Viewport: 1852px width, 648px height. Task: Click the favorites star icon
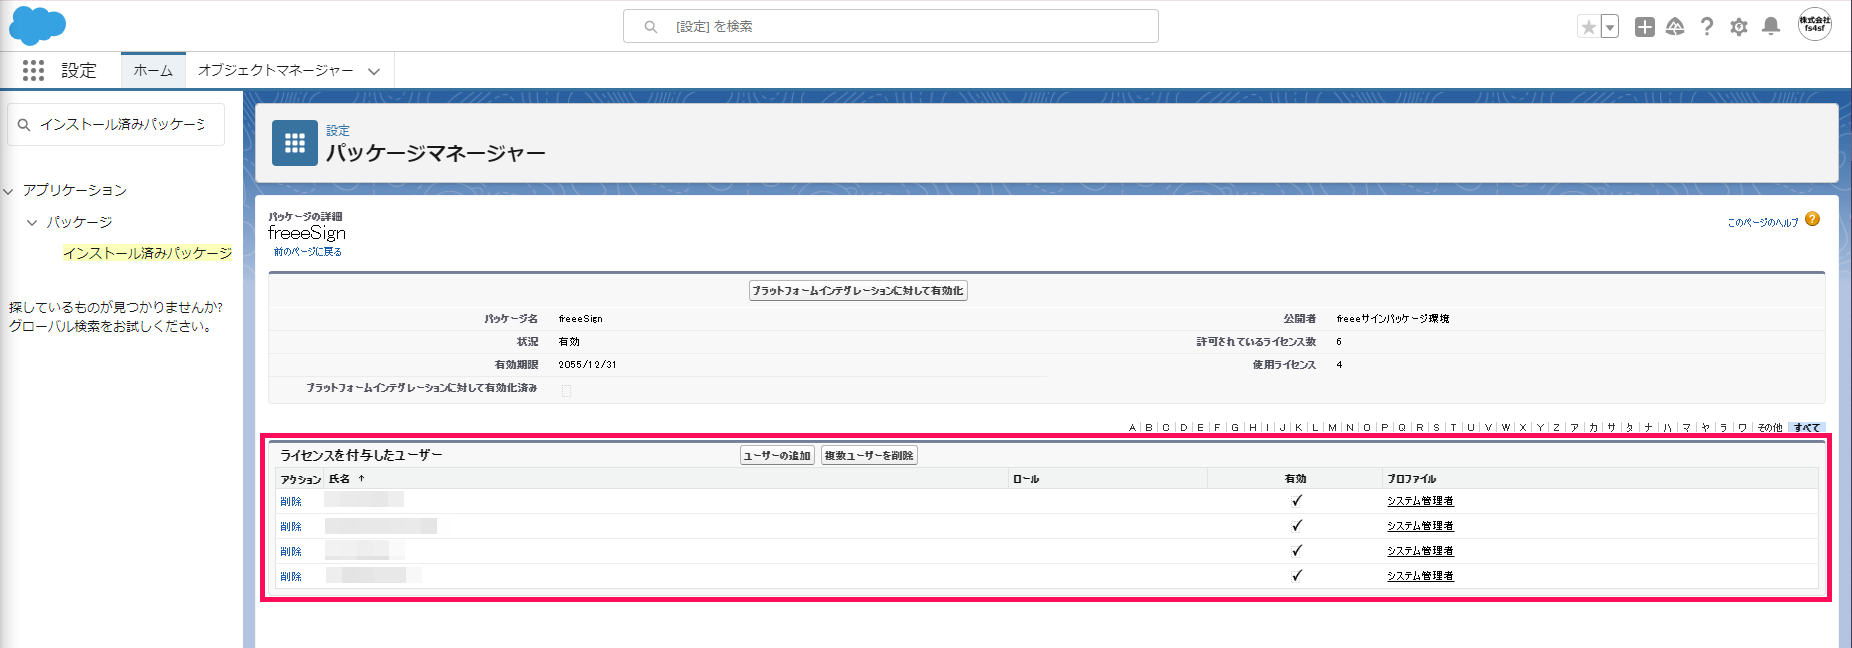click(1588, 27)
